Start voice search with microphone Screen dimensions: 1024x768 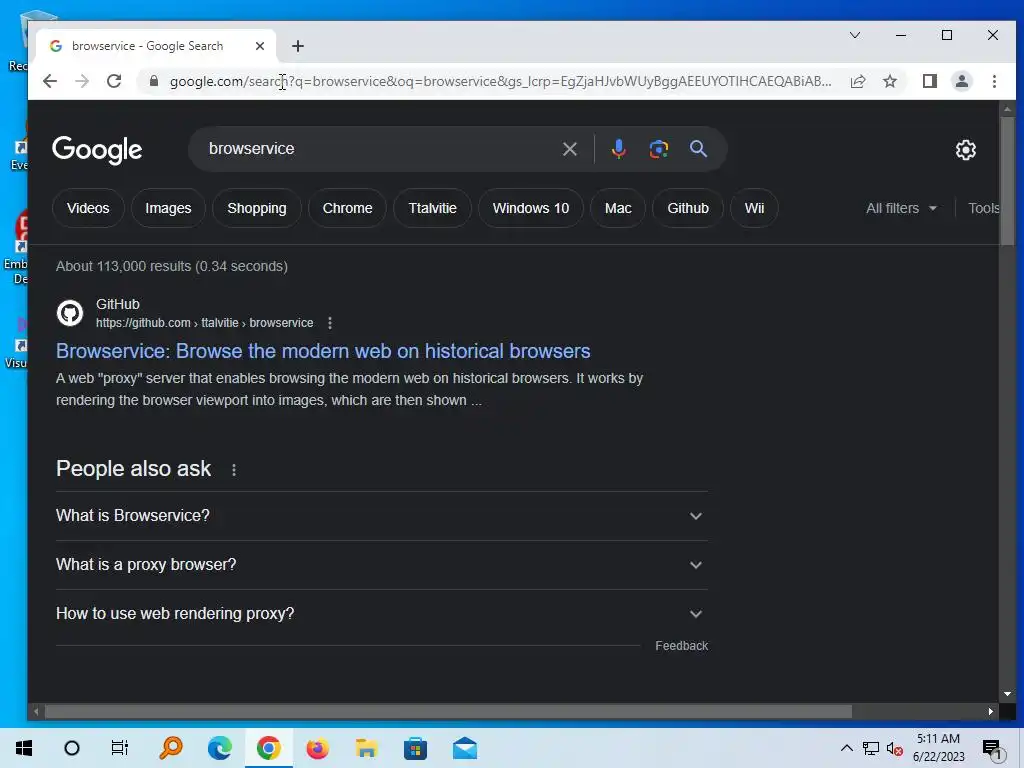(618, 149)
